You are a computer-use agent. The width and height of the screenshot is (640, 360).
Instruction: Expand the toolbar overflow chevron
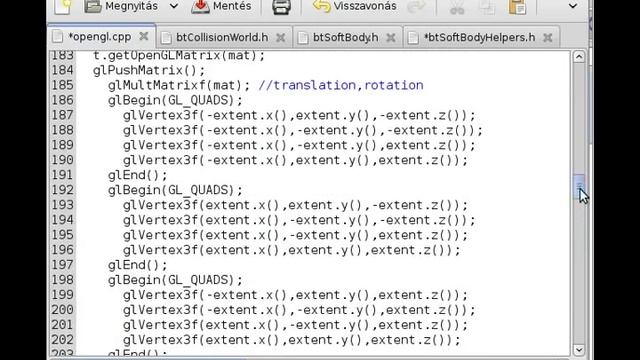pos(573,7)
